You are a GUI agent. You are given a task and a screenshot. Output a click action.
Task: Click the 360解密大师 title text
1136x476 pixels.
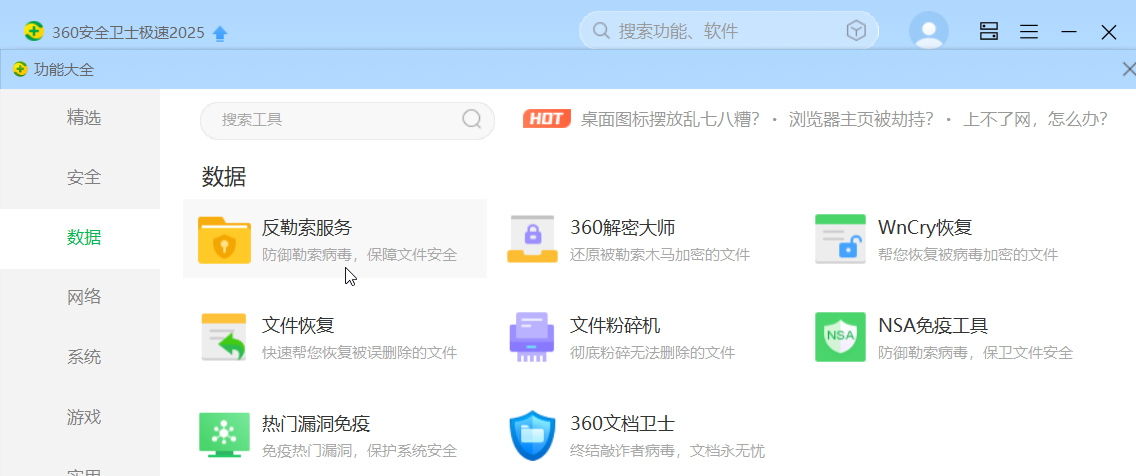pyautogui.click(x=622, y=228)
